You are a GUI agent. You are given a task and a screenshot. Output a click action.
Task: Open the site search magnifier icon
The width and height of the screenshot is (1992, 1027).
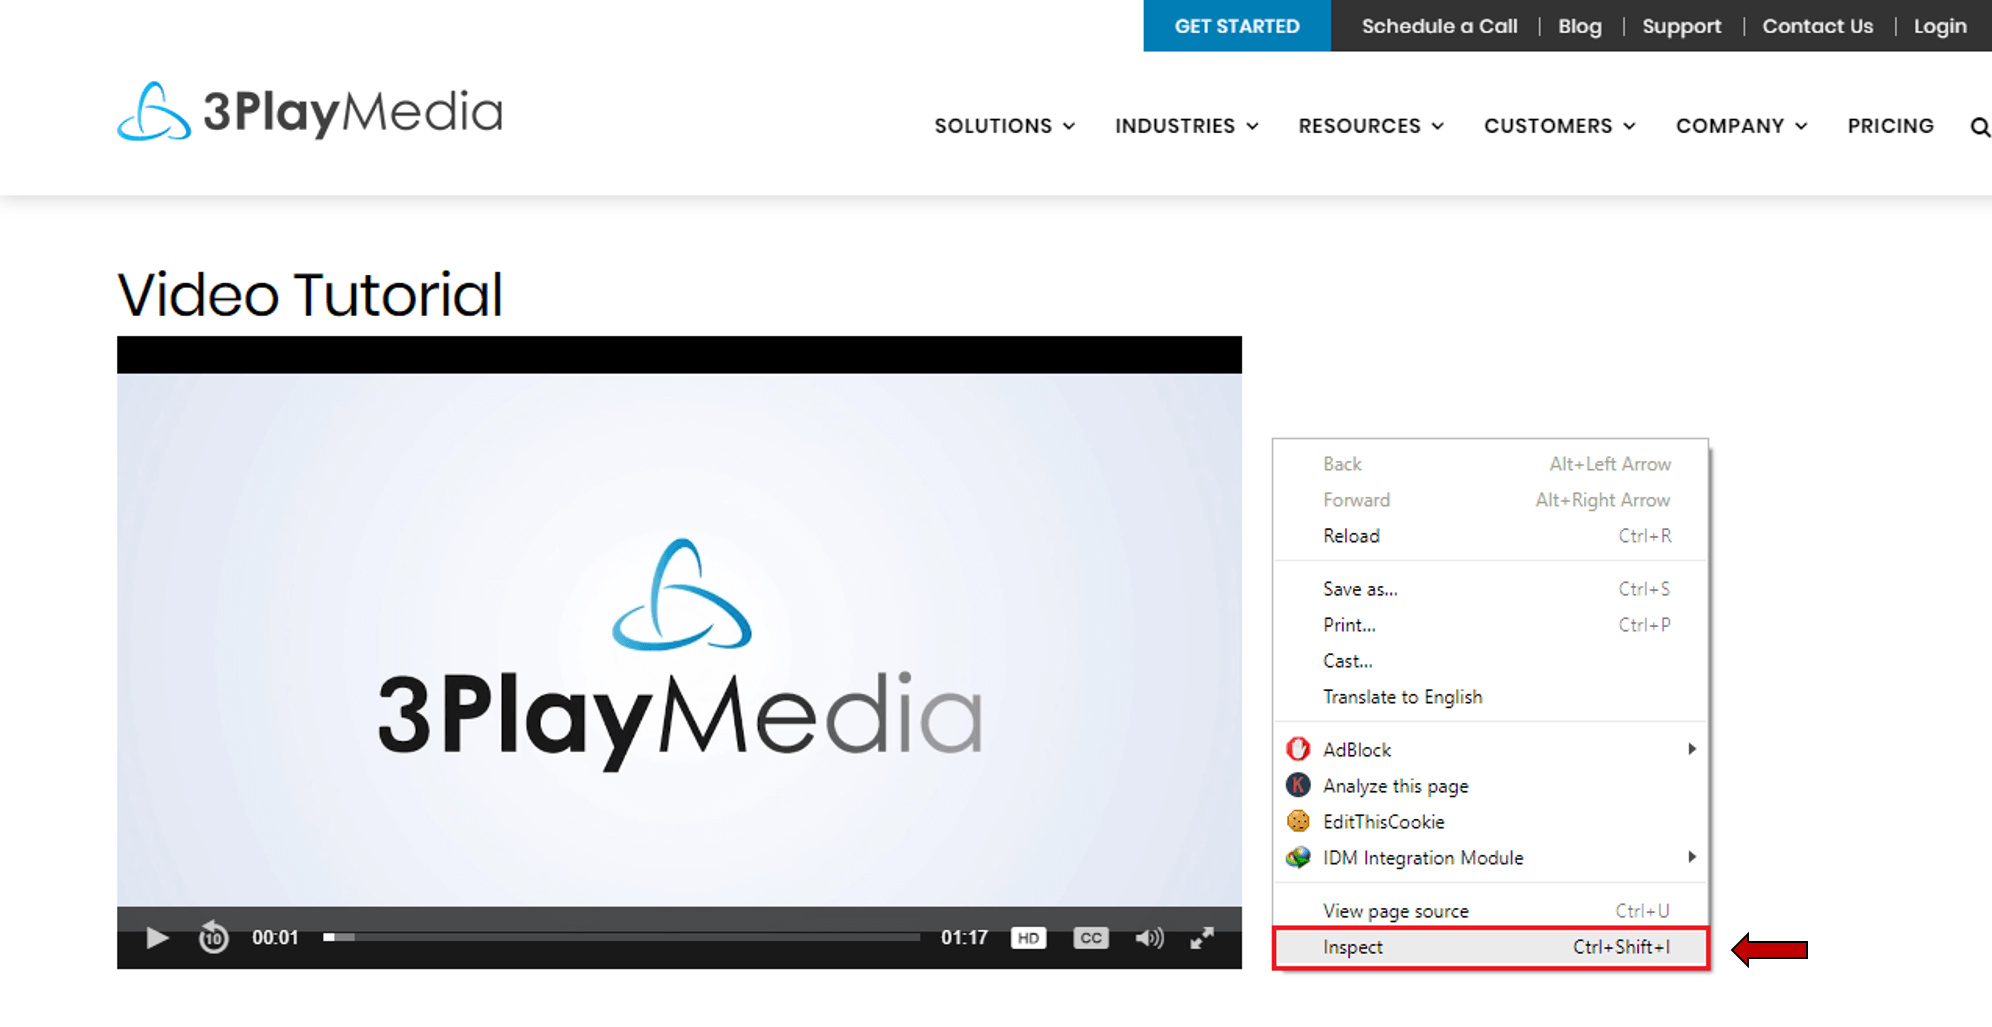[1979, 127]
